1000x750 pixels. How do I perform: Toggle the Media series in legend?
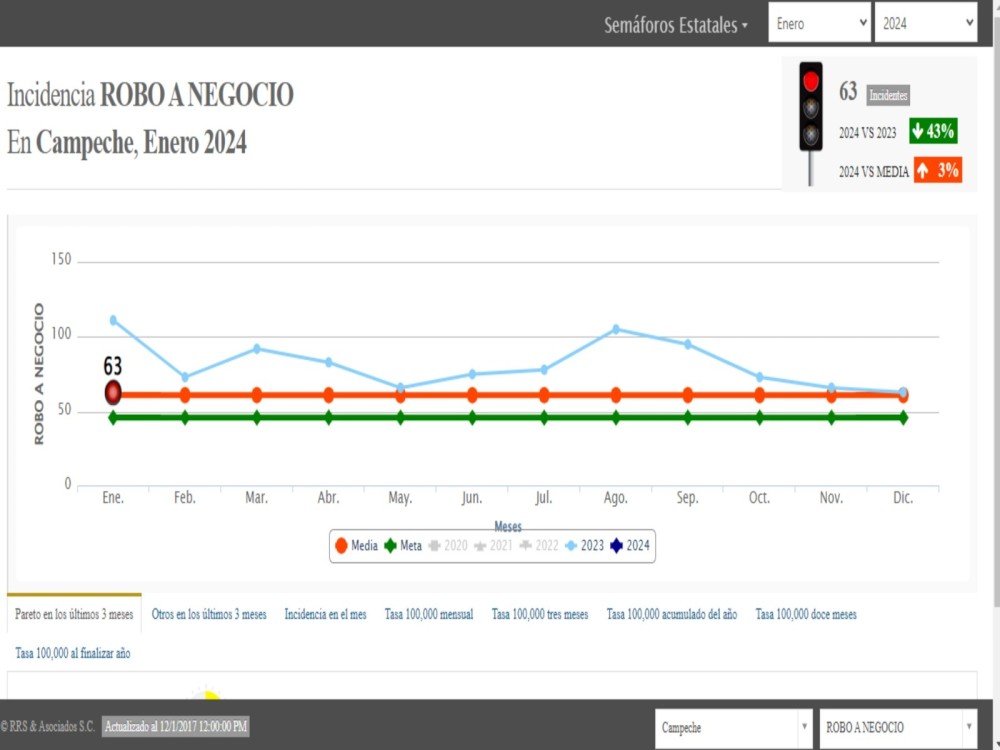(x=356, y=546)
